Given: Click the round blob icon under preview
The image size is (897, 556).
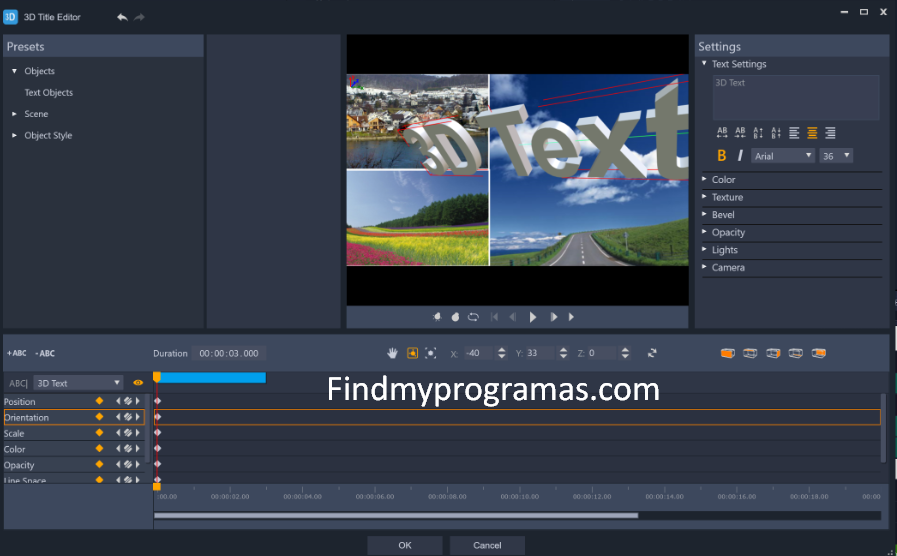Looking at the screenshot, I should (x=455, y=317).
